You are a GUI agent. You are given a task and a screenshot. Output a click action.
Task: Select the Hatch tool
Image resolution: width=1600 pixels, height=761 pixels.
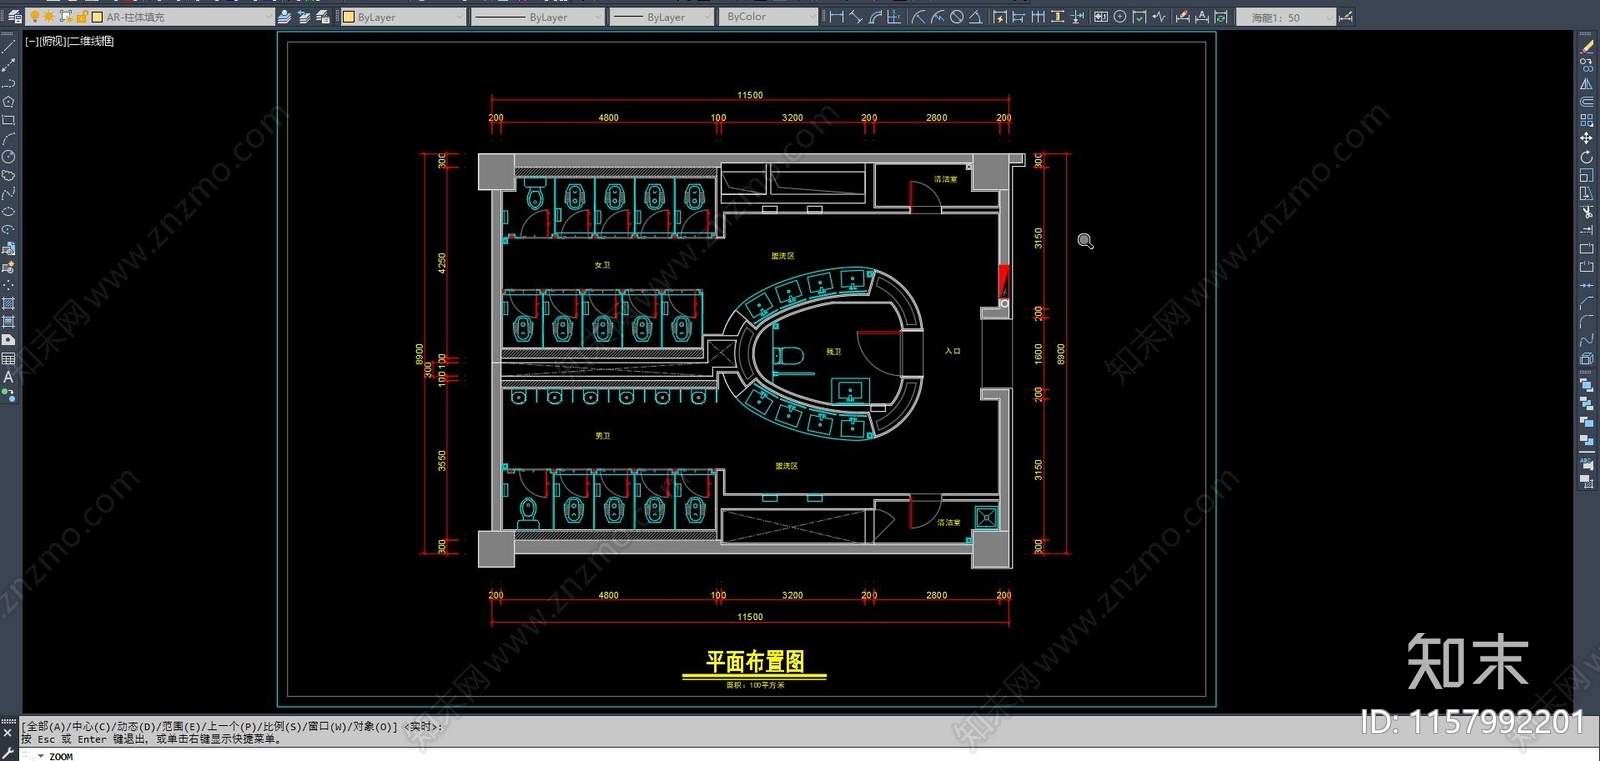click(8, 303)
